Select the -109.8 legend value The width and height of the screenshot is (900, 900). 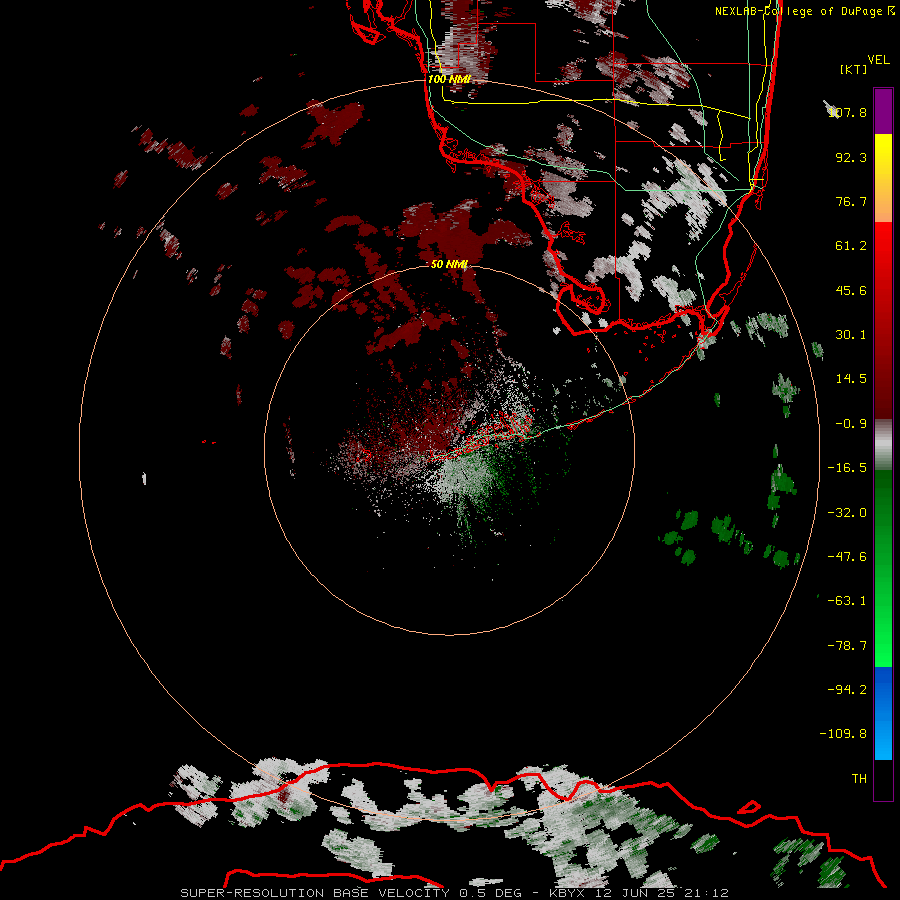click(843, 734)
